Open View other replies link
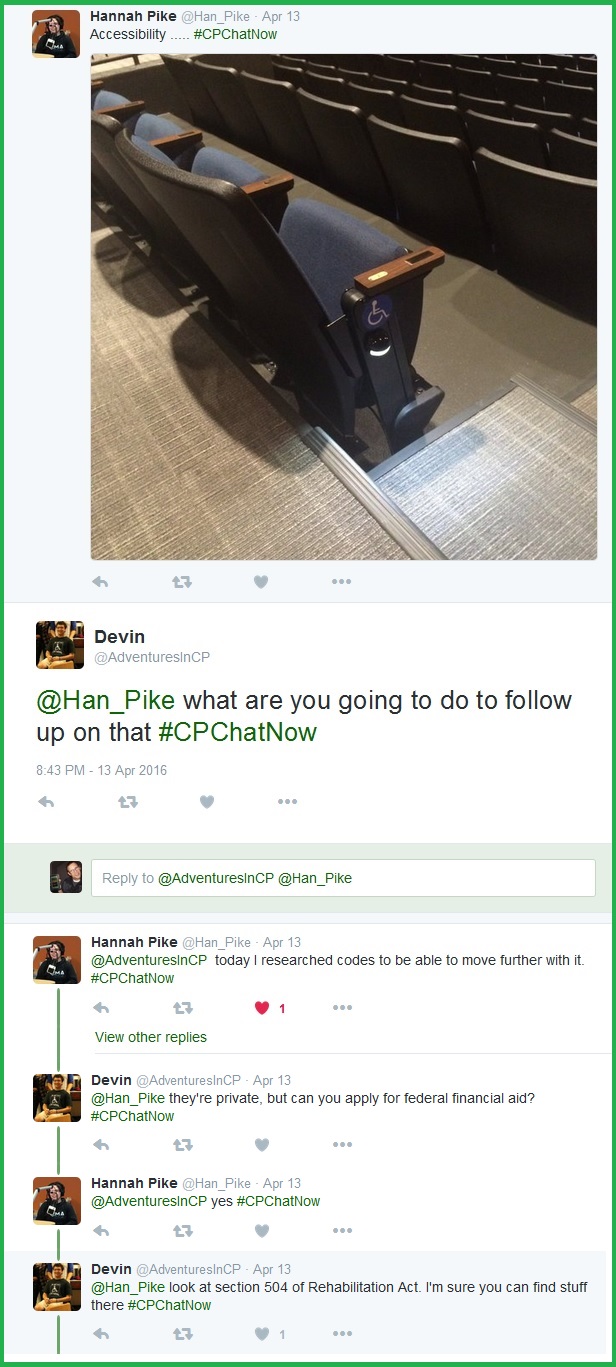 [x=151, y=1037]
